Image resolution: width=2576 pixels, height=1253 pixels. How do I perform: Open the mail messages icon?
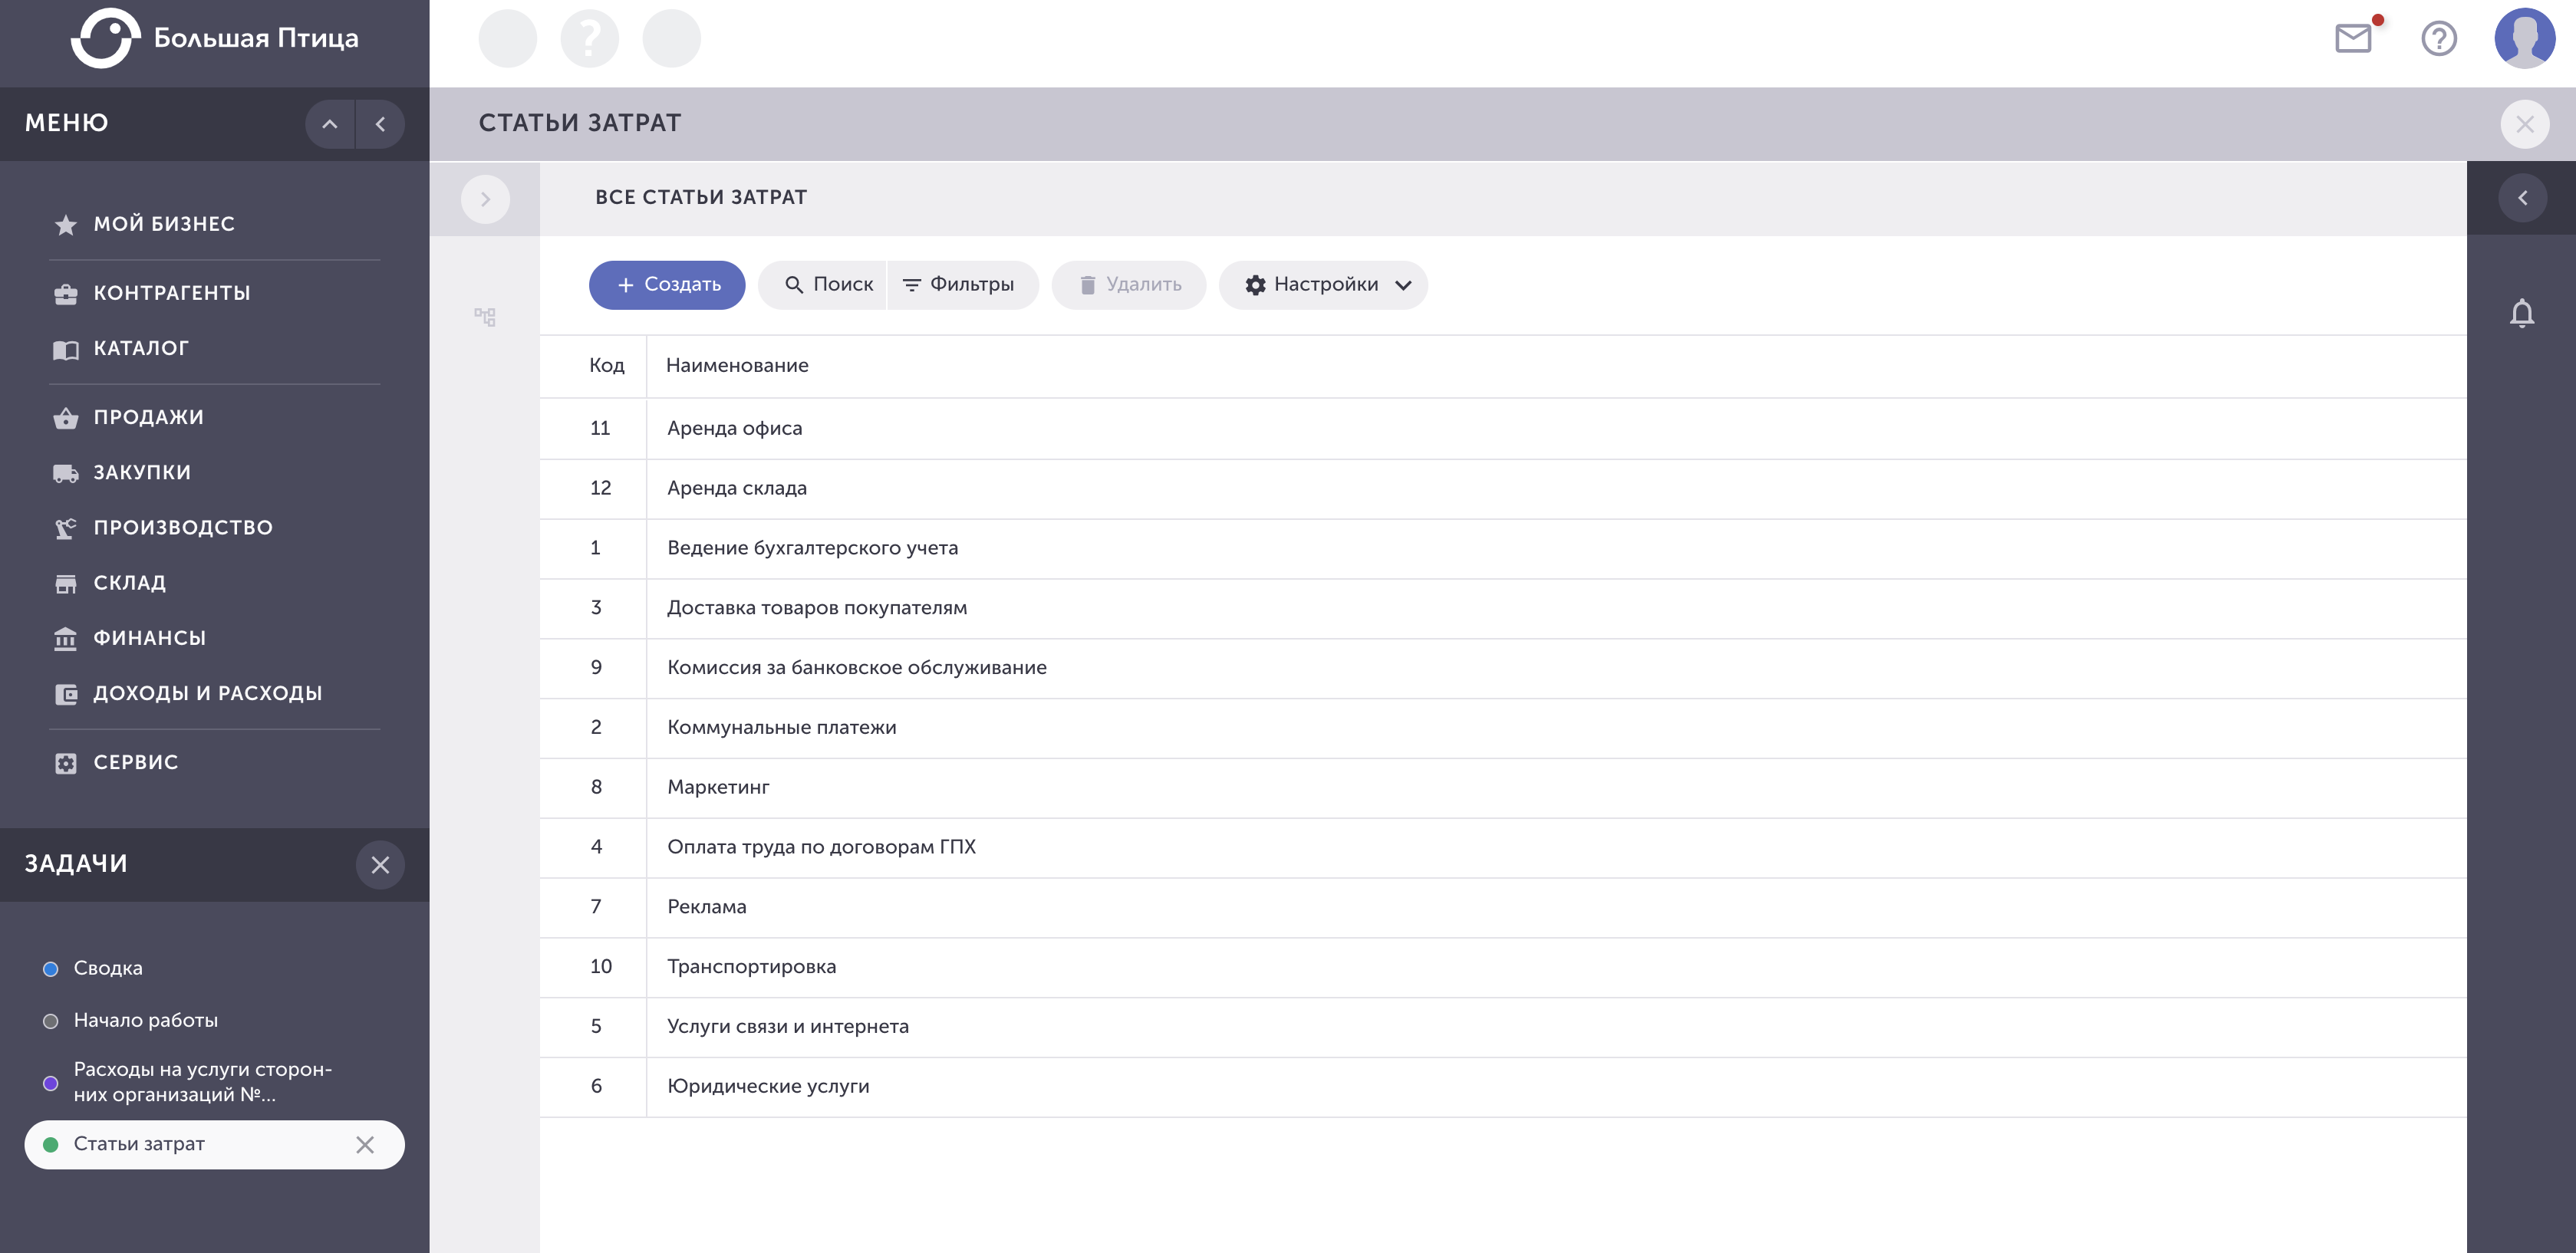coord(2353,38)
